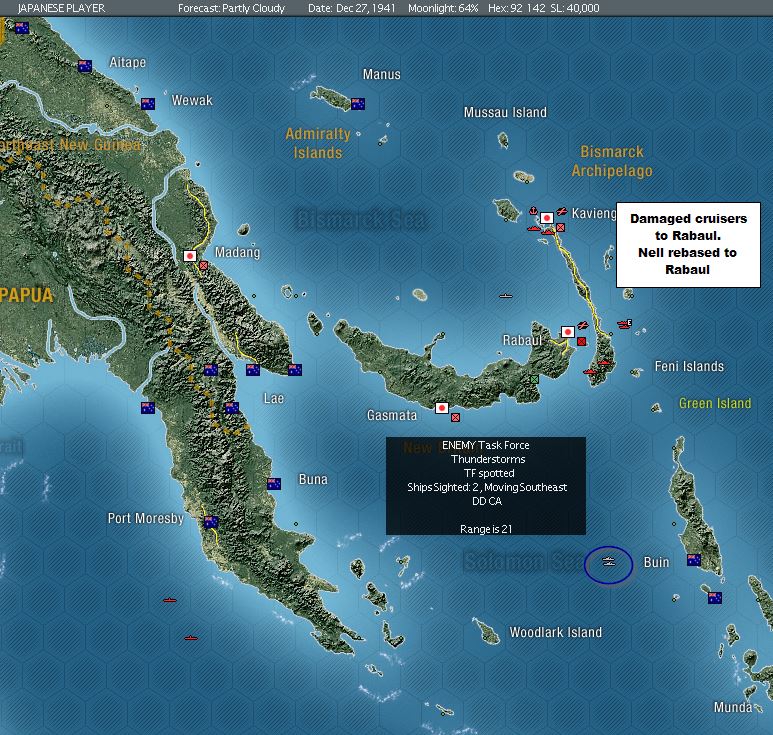Click the Manus map label
The height and width of the screenshot is (735, 773).
click(382, 74)
